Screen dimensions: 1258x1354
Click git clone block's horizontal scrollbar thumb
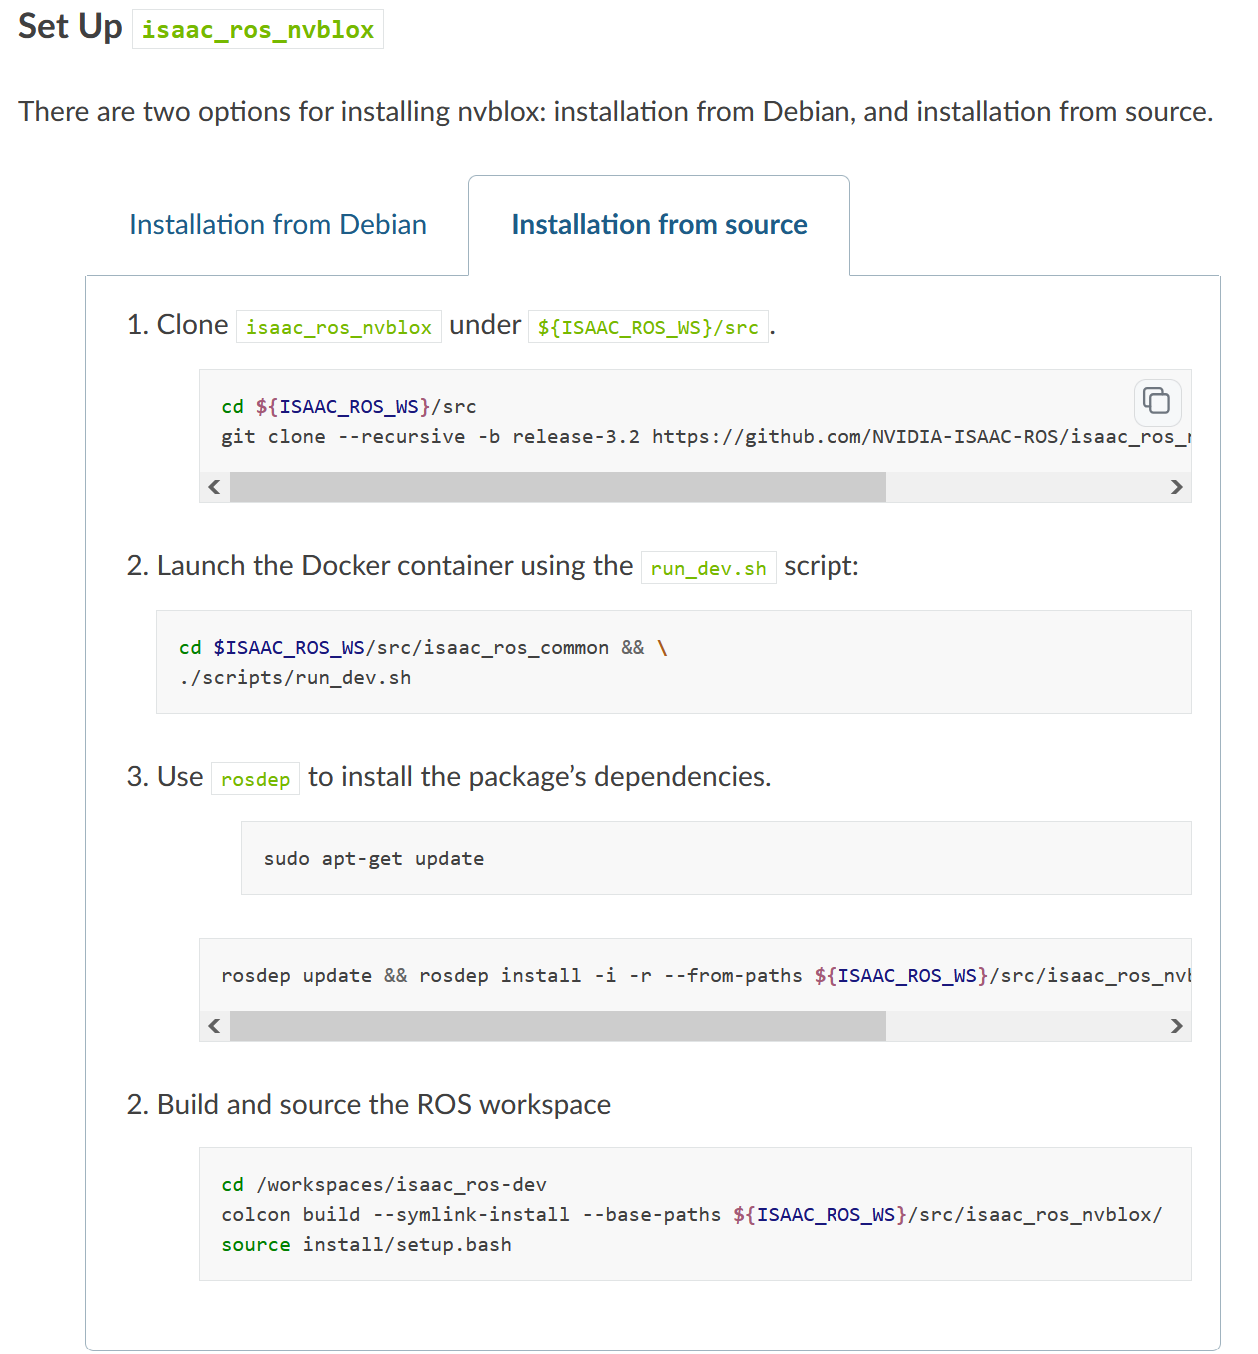click(x=557, y=487)
